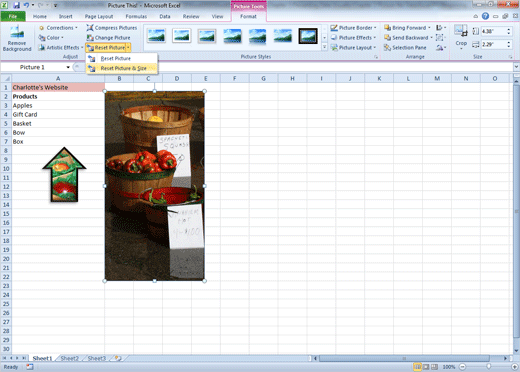Image resolution: width=520 pixels, height=372 pixels.
Task: Open the Insert ribbon tab
Action: 65,16
